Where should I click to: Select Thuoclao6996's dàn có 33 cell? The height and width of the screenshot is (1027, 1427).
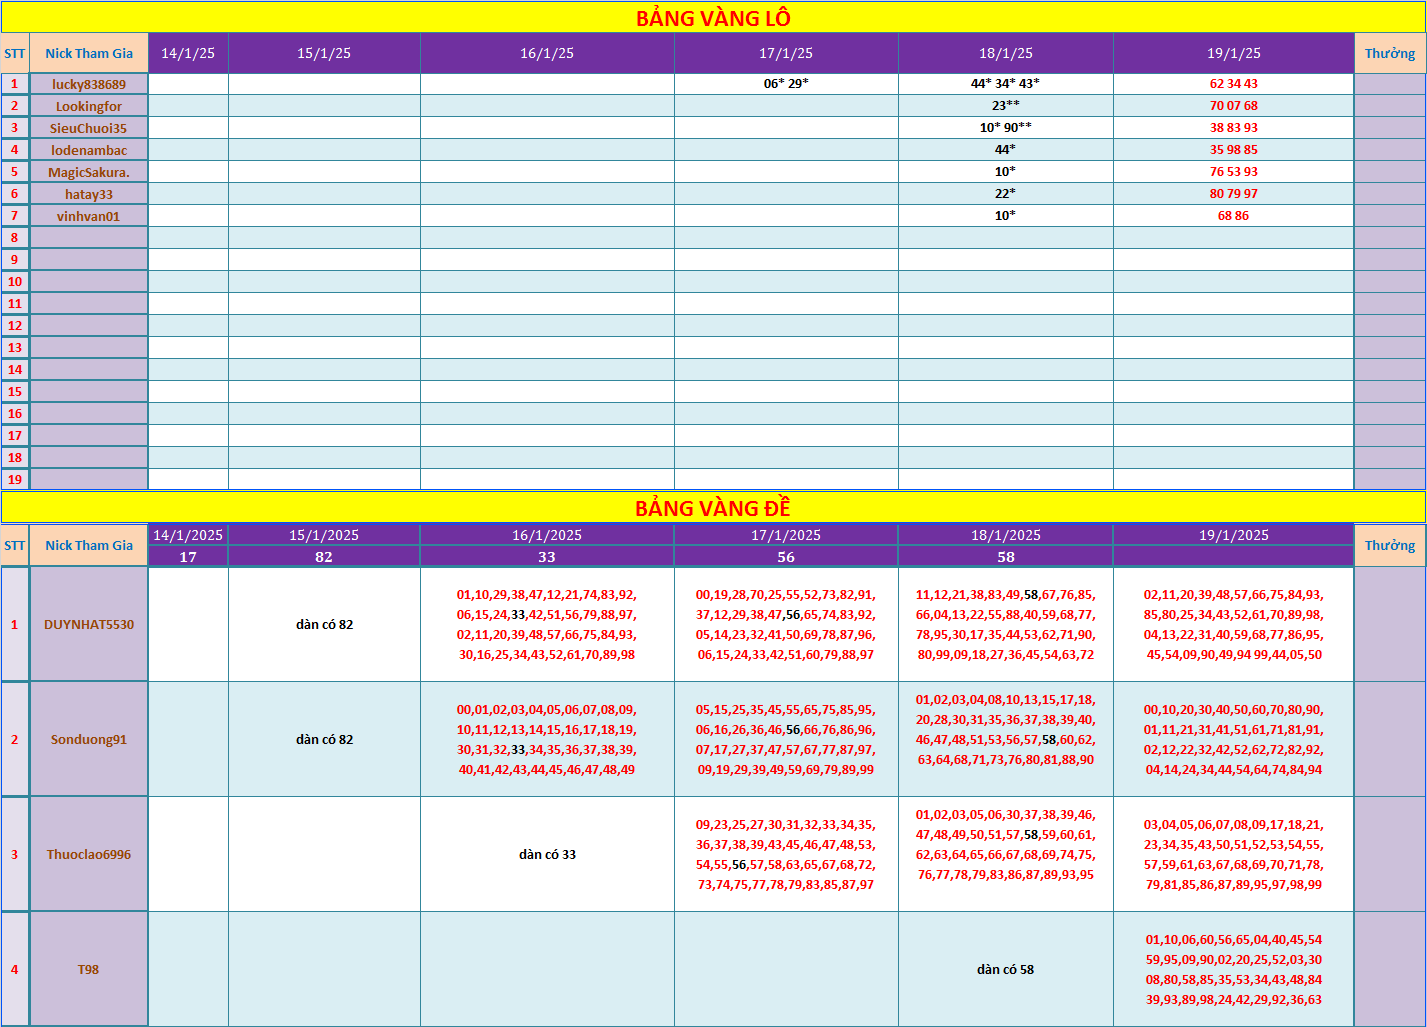(547, 854)
